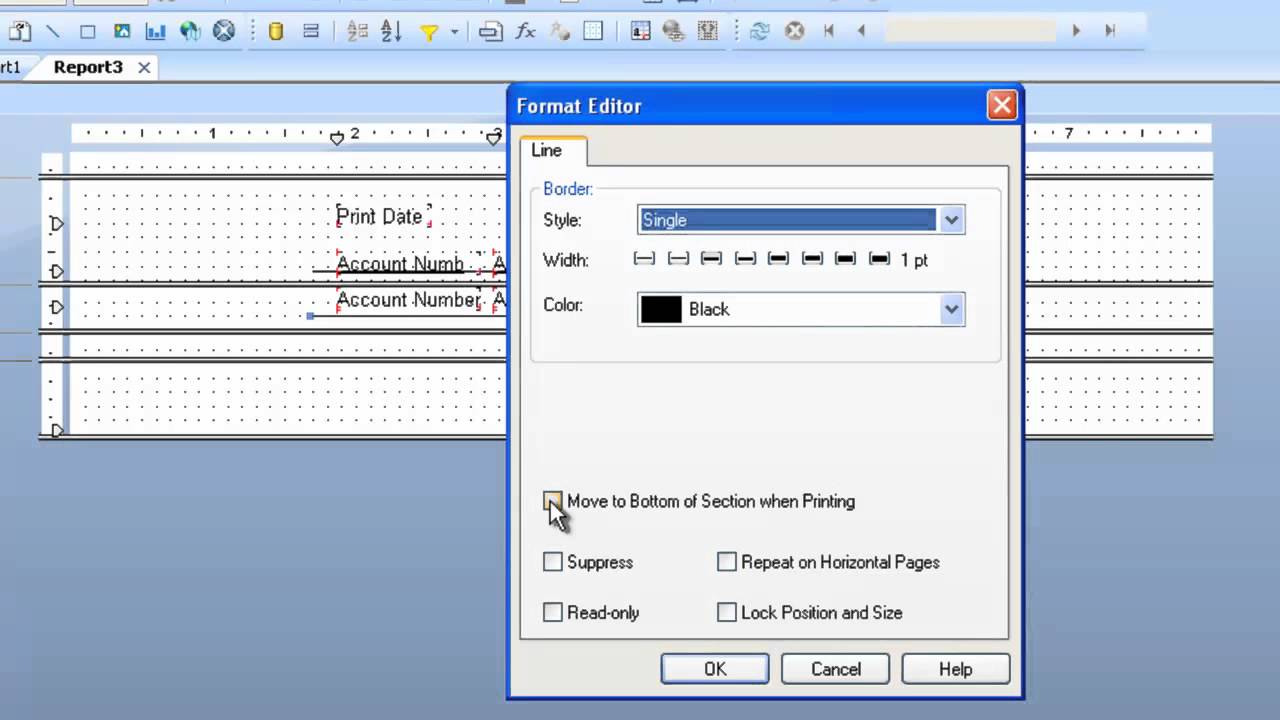This screenshot has width=1280, height=720.
Task: Go to the first page arrow
Action: tap(828, 31)
